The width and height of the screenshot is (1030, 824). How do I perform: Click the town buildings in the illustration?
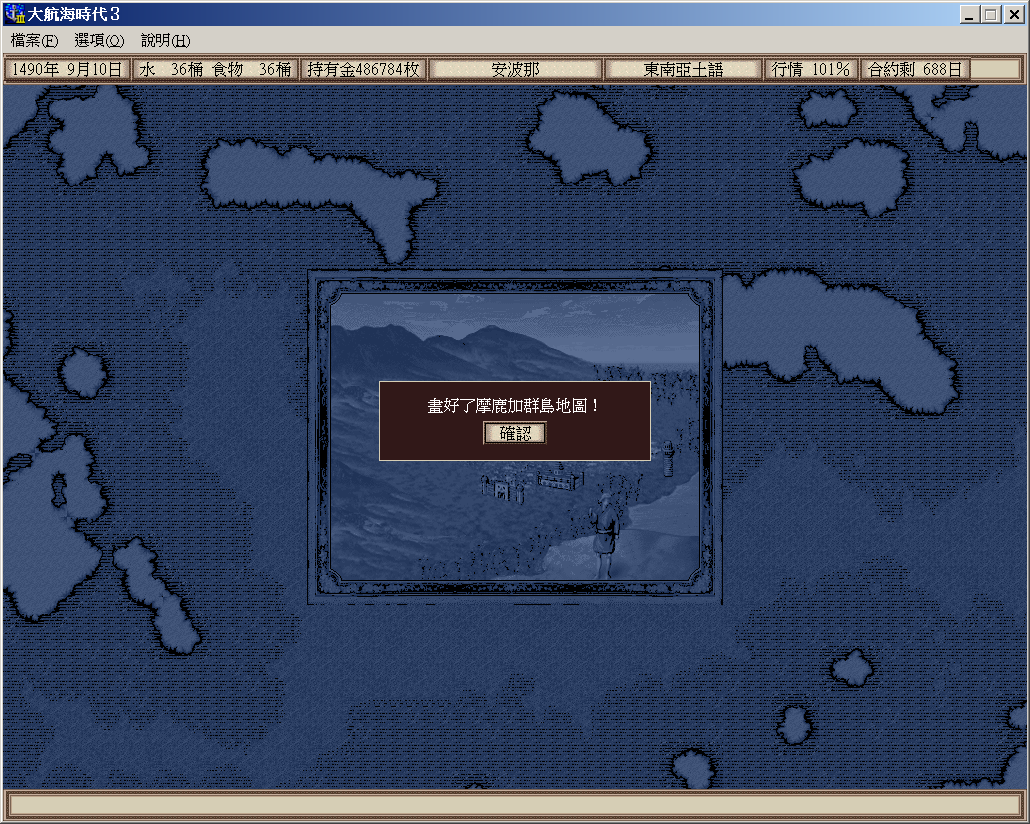[x=535, y=482]
